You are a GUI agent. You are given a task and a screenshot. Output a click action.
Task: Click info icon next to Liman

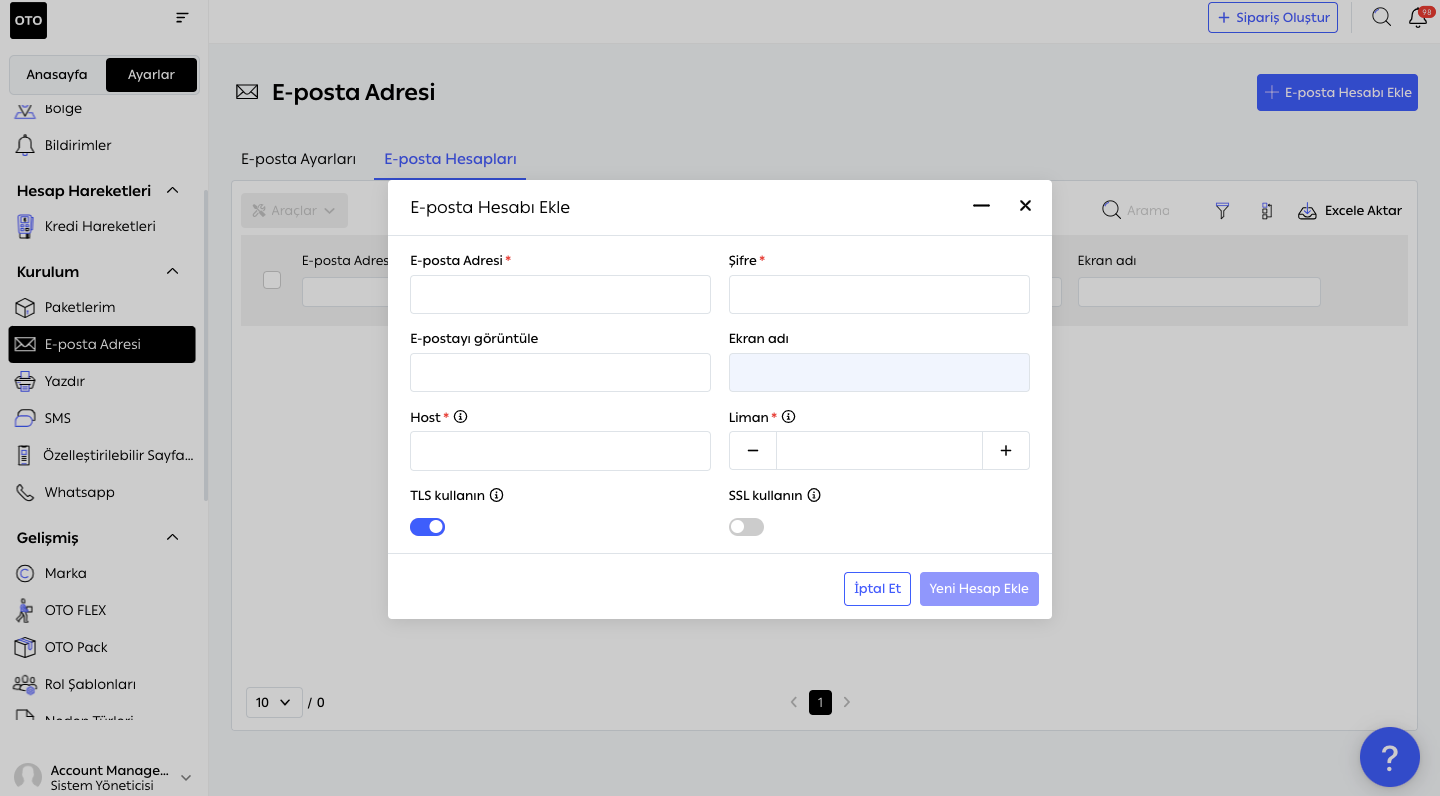point(788,417)
